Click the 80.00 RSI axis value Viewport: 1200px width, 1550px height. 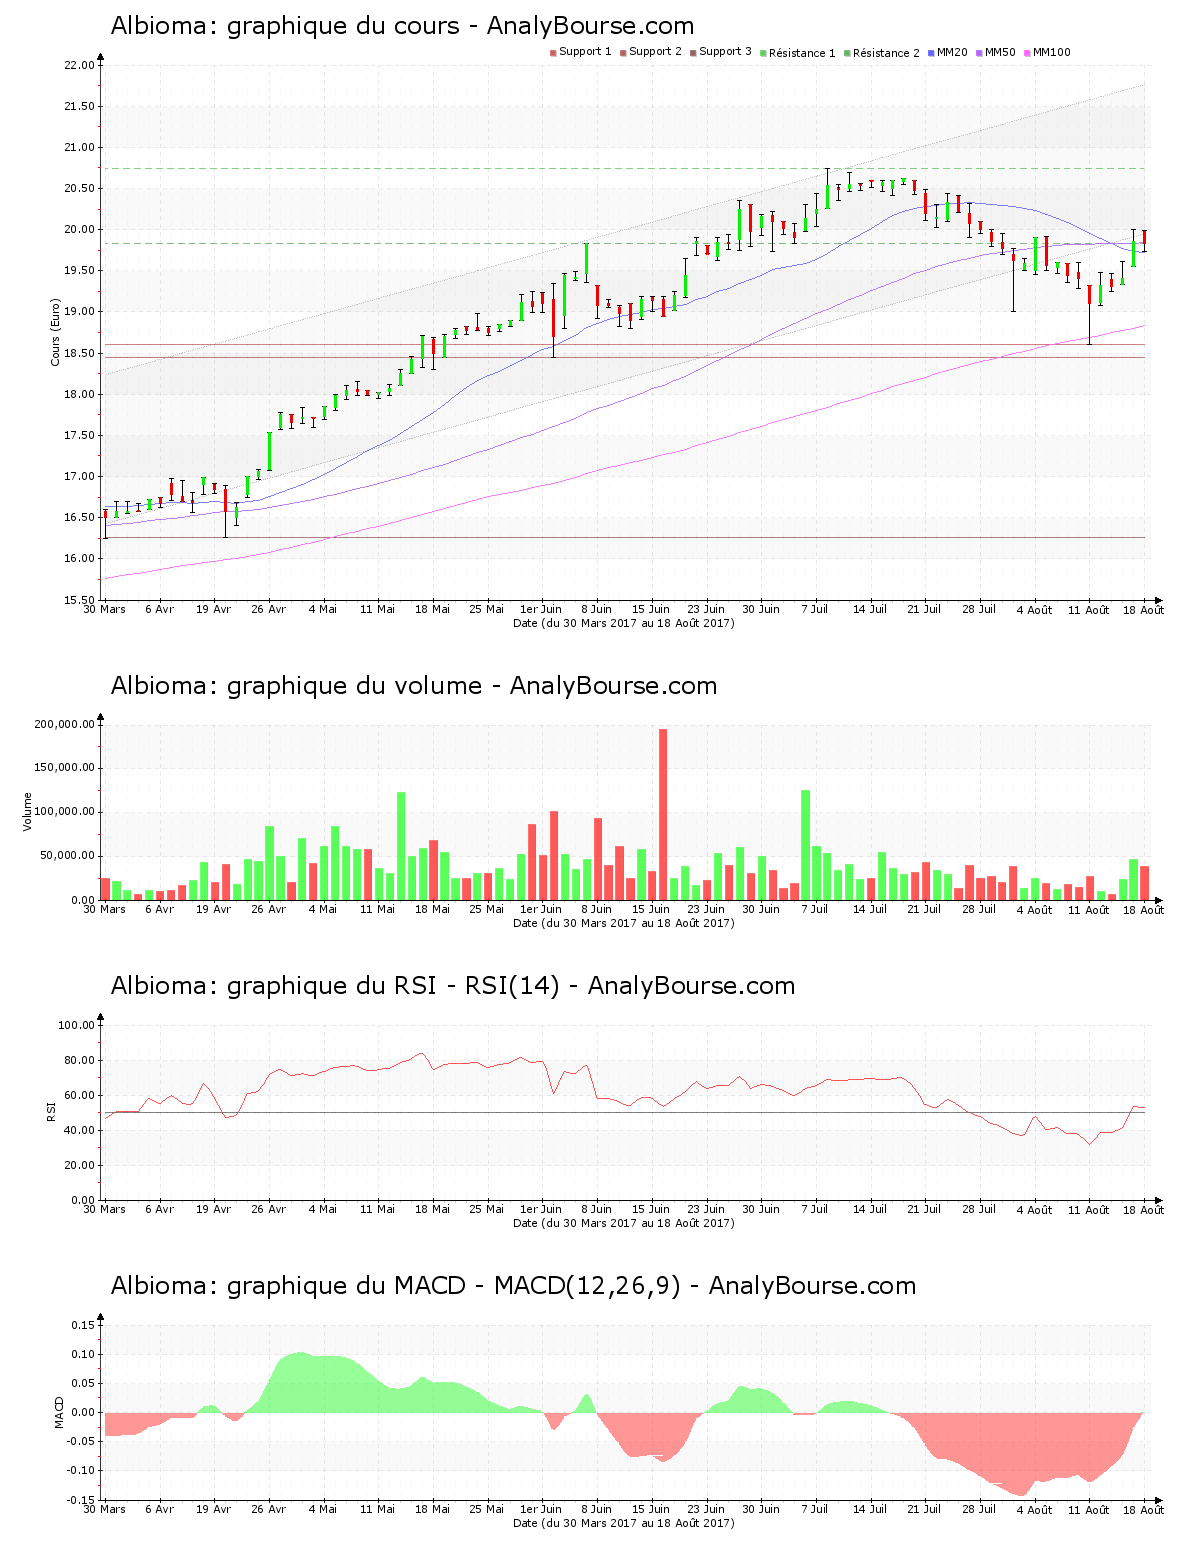click(x=79, y=1061)
